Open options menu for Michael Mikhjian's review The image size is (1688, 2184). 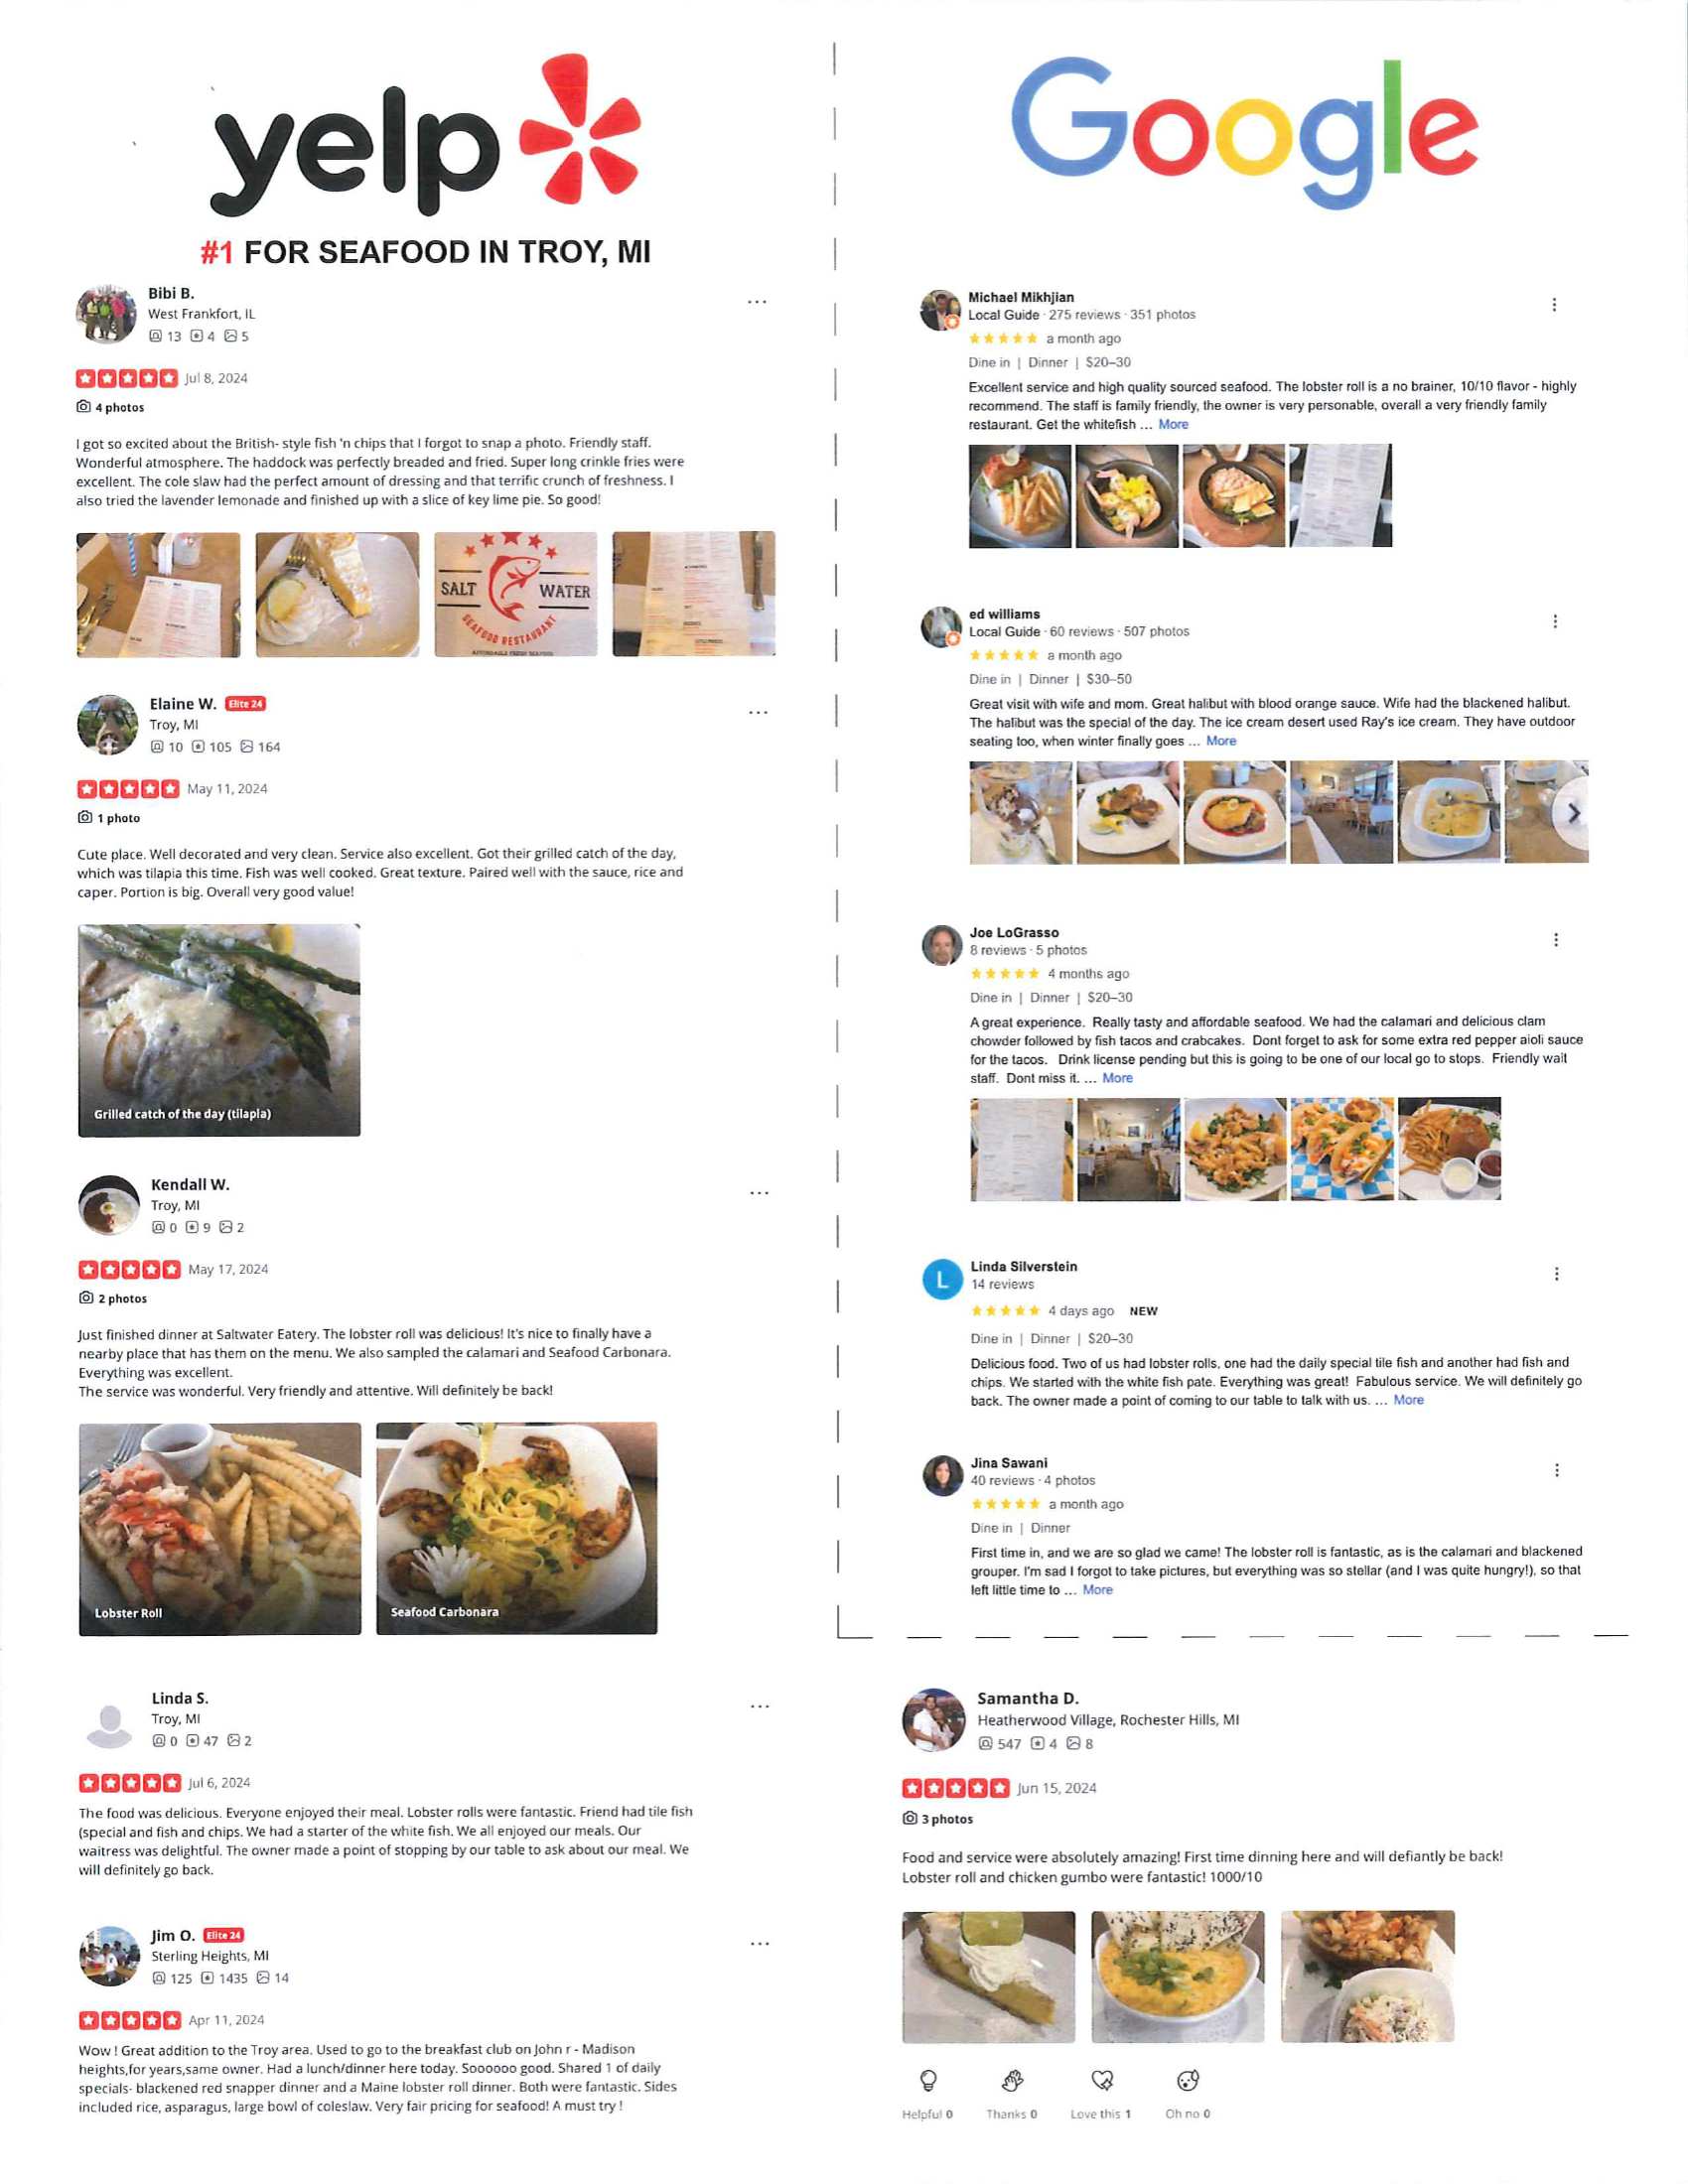[1554, 304]
